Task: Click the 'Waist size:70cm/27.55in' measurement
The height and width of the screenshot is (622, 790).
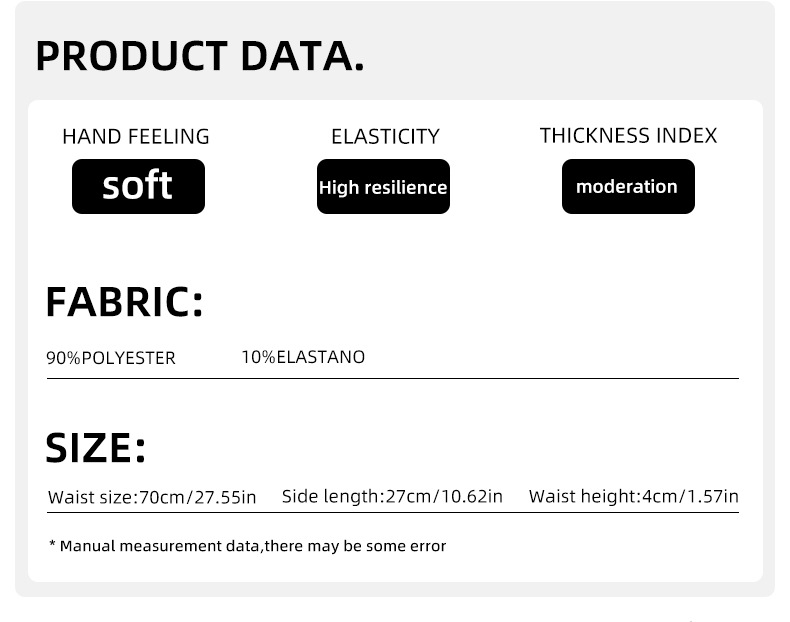Action: point(152,497)
